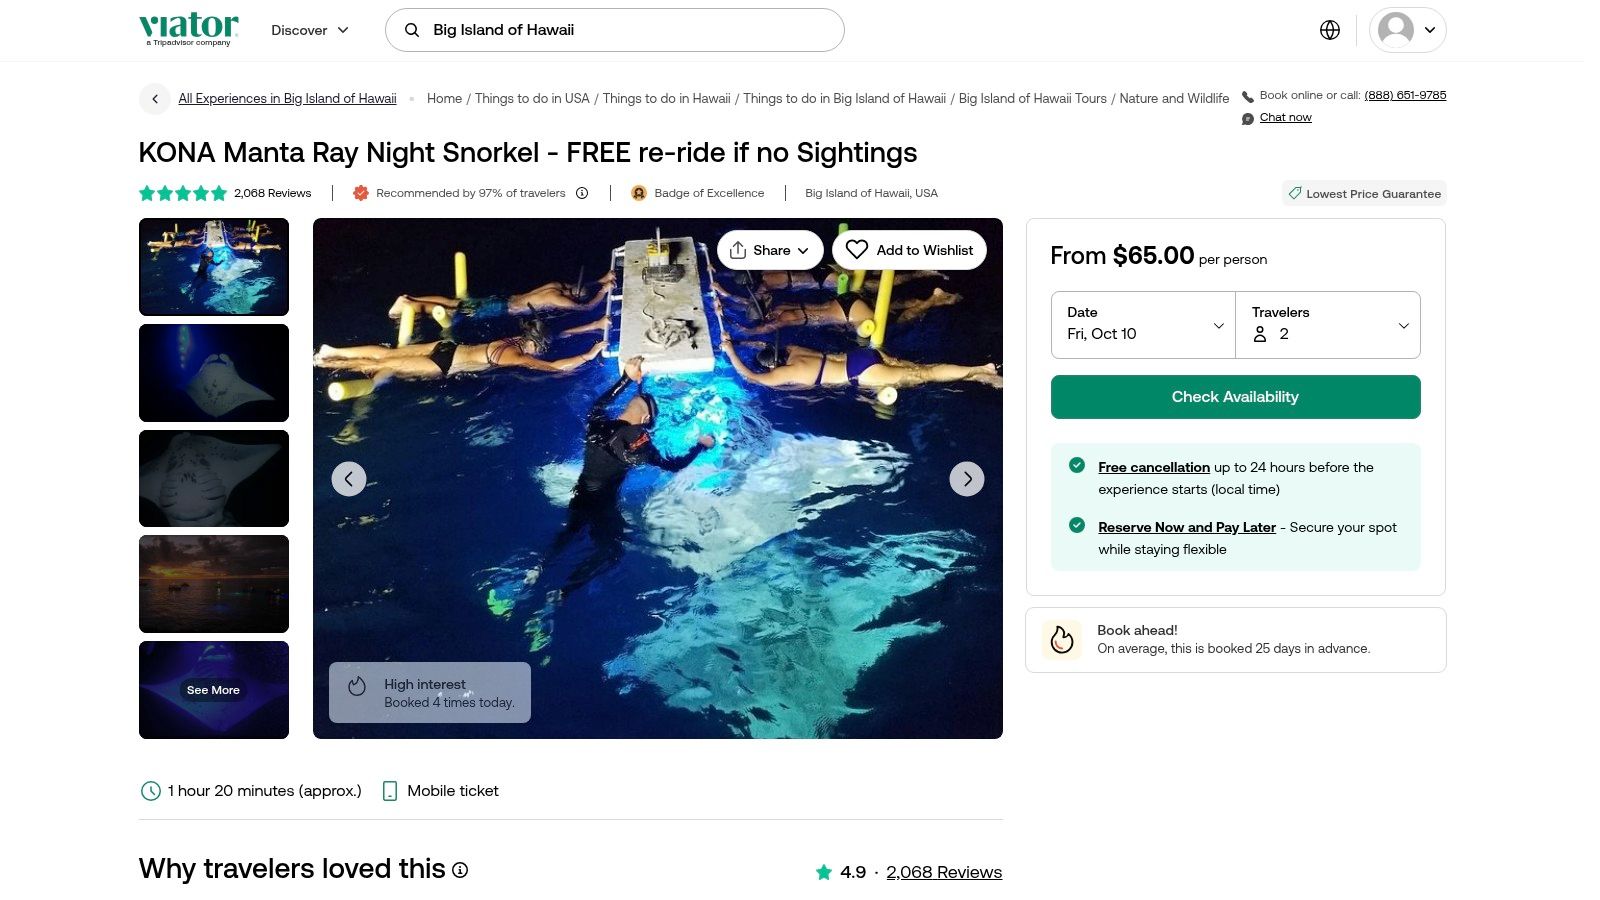The width and height of the screenshot is (1600, 900).
Task: Show next photo with right arrow
Action: point(966,479)
